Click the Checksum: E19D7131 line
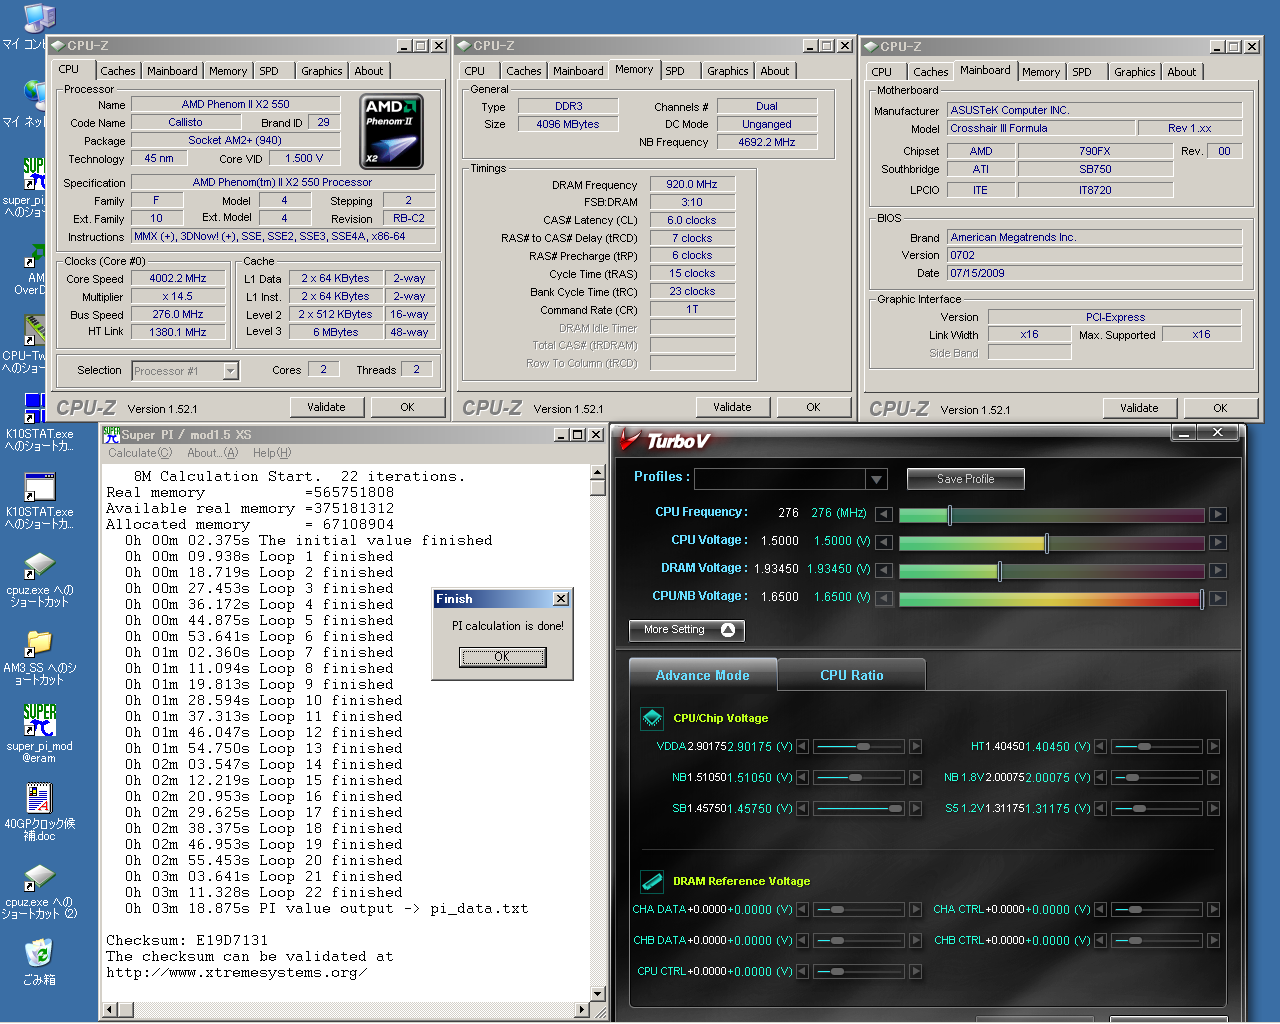1280x1024 pixels. coord(187,940)
